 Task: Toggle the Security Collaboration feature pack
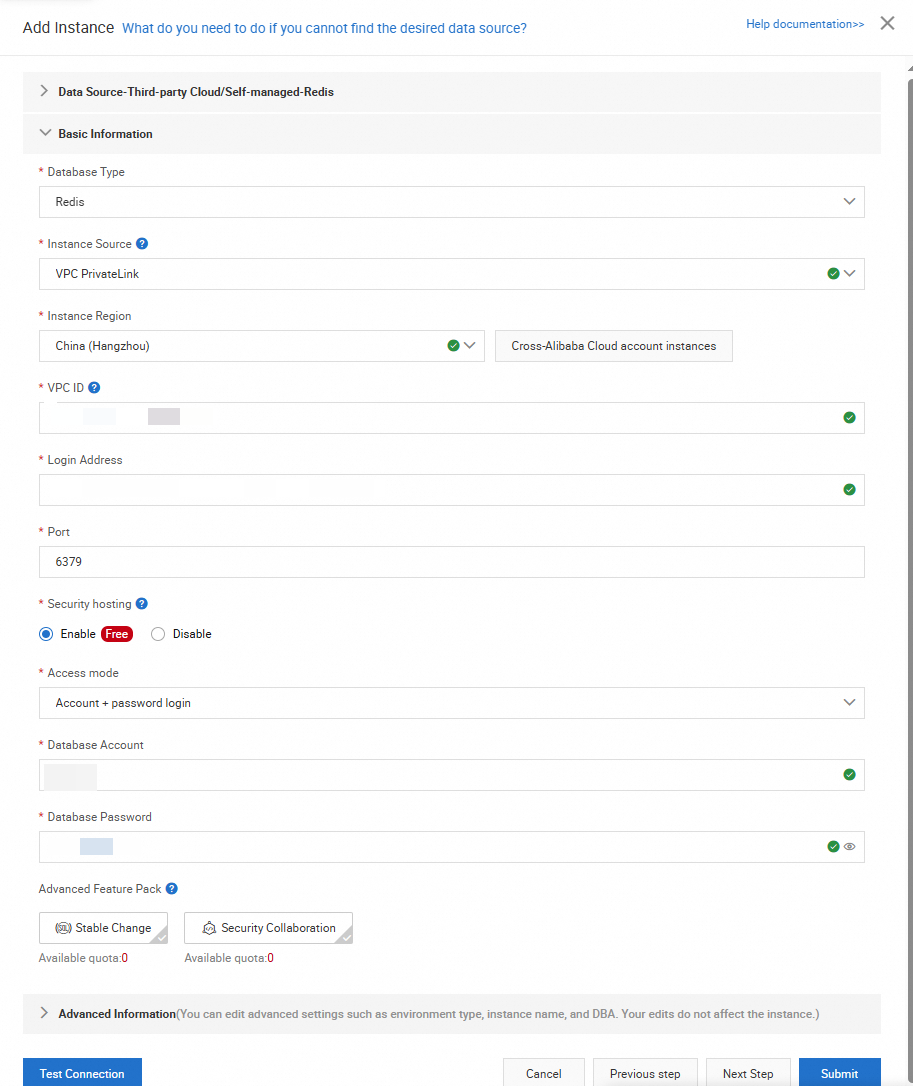[269, 928]
